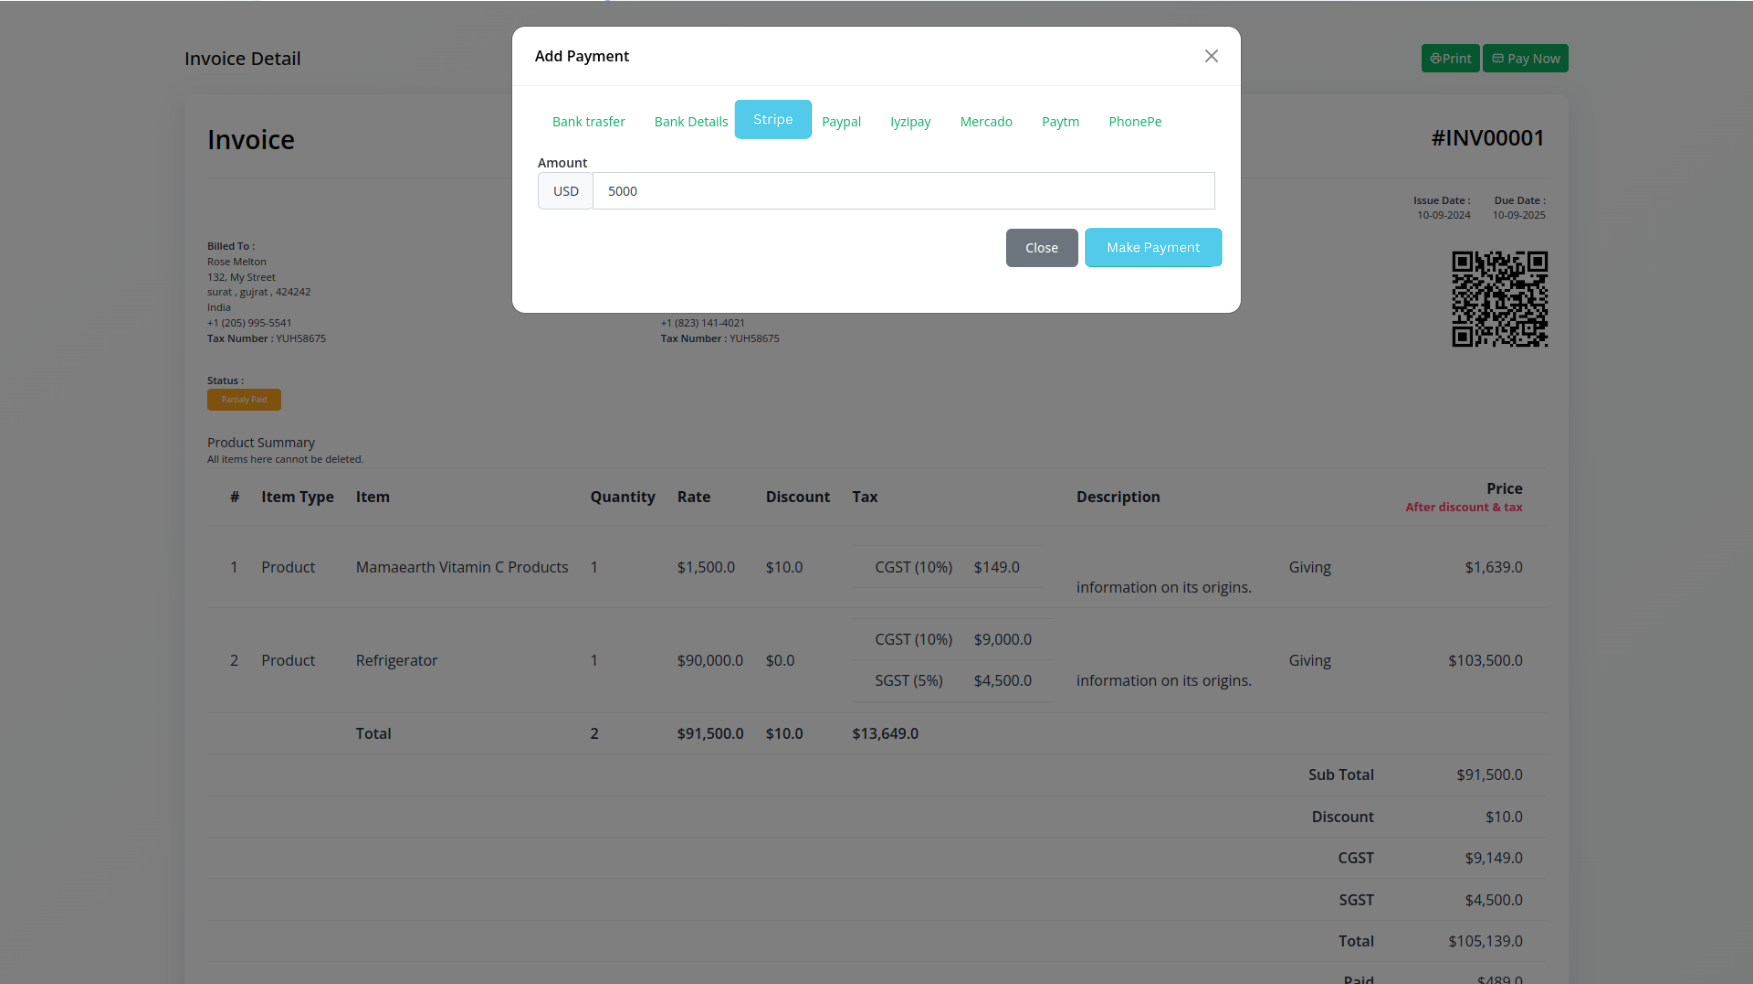Click the Pay Now button
The image size is (1753, 984).
(x=1525, y=58)
